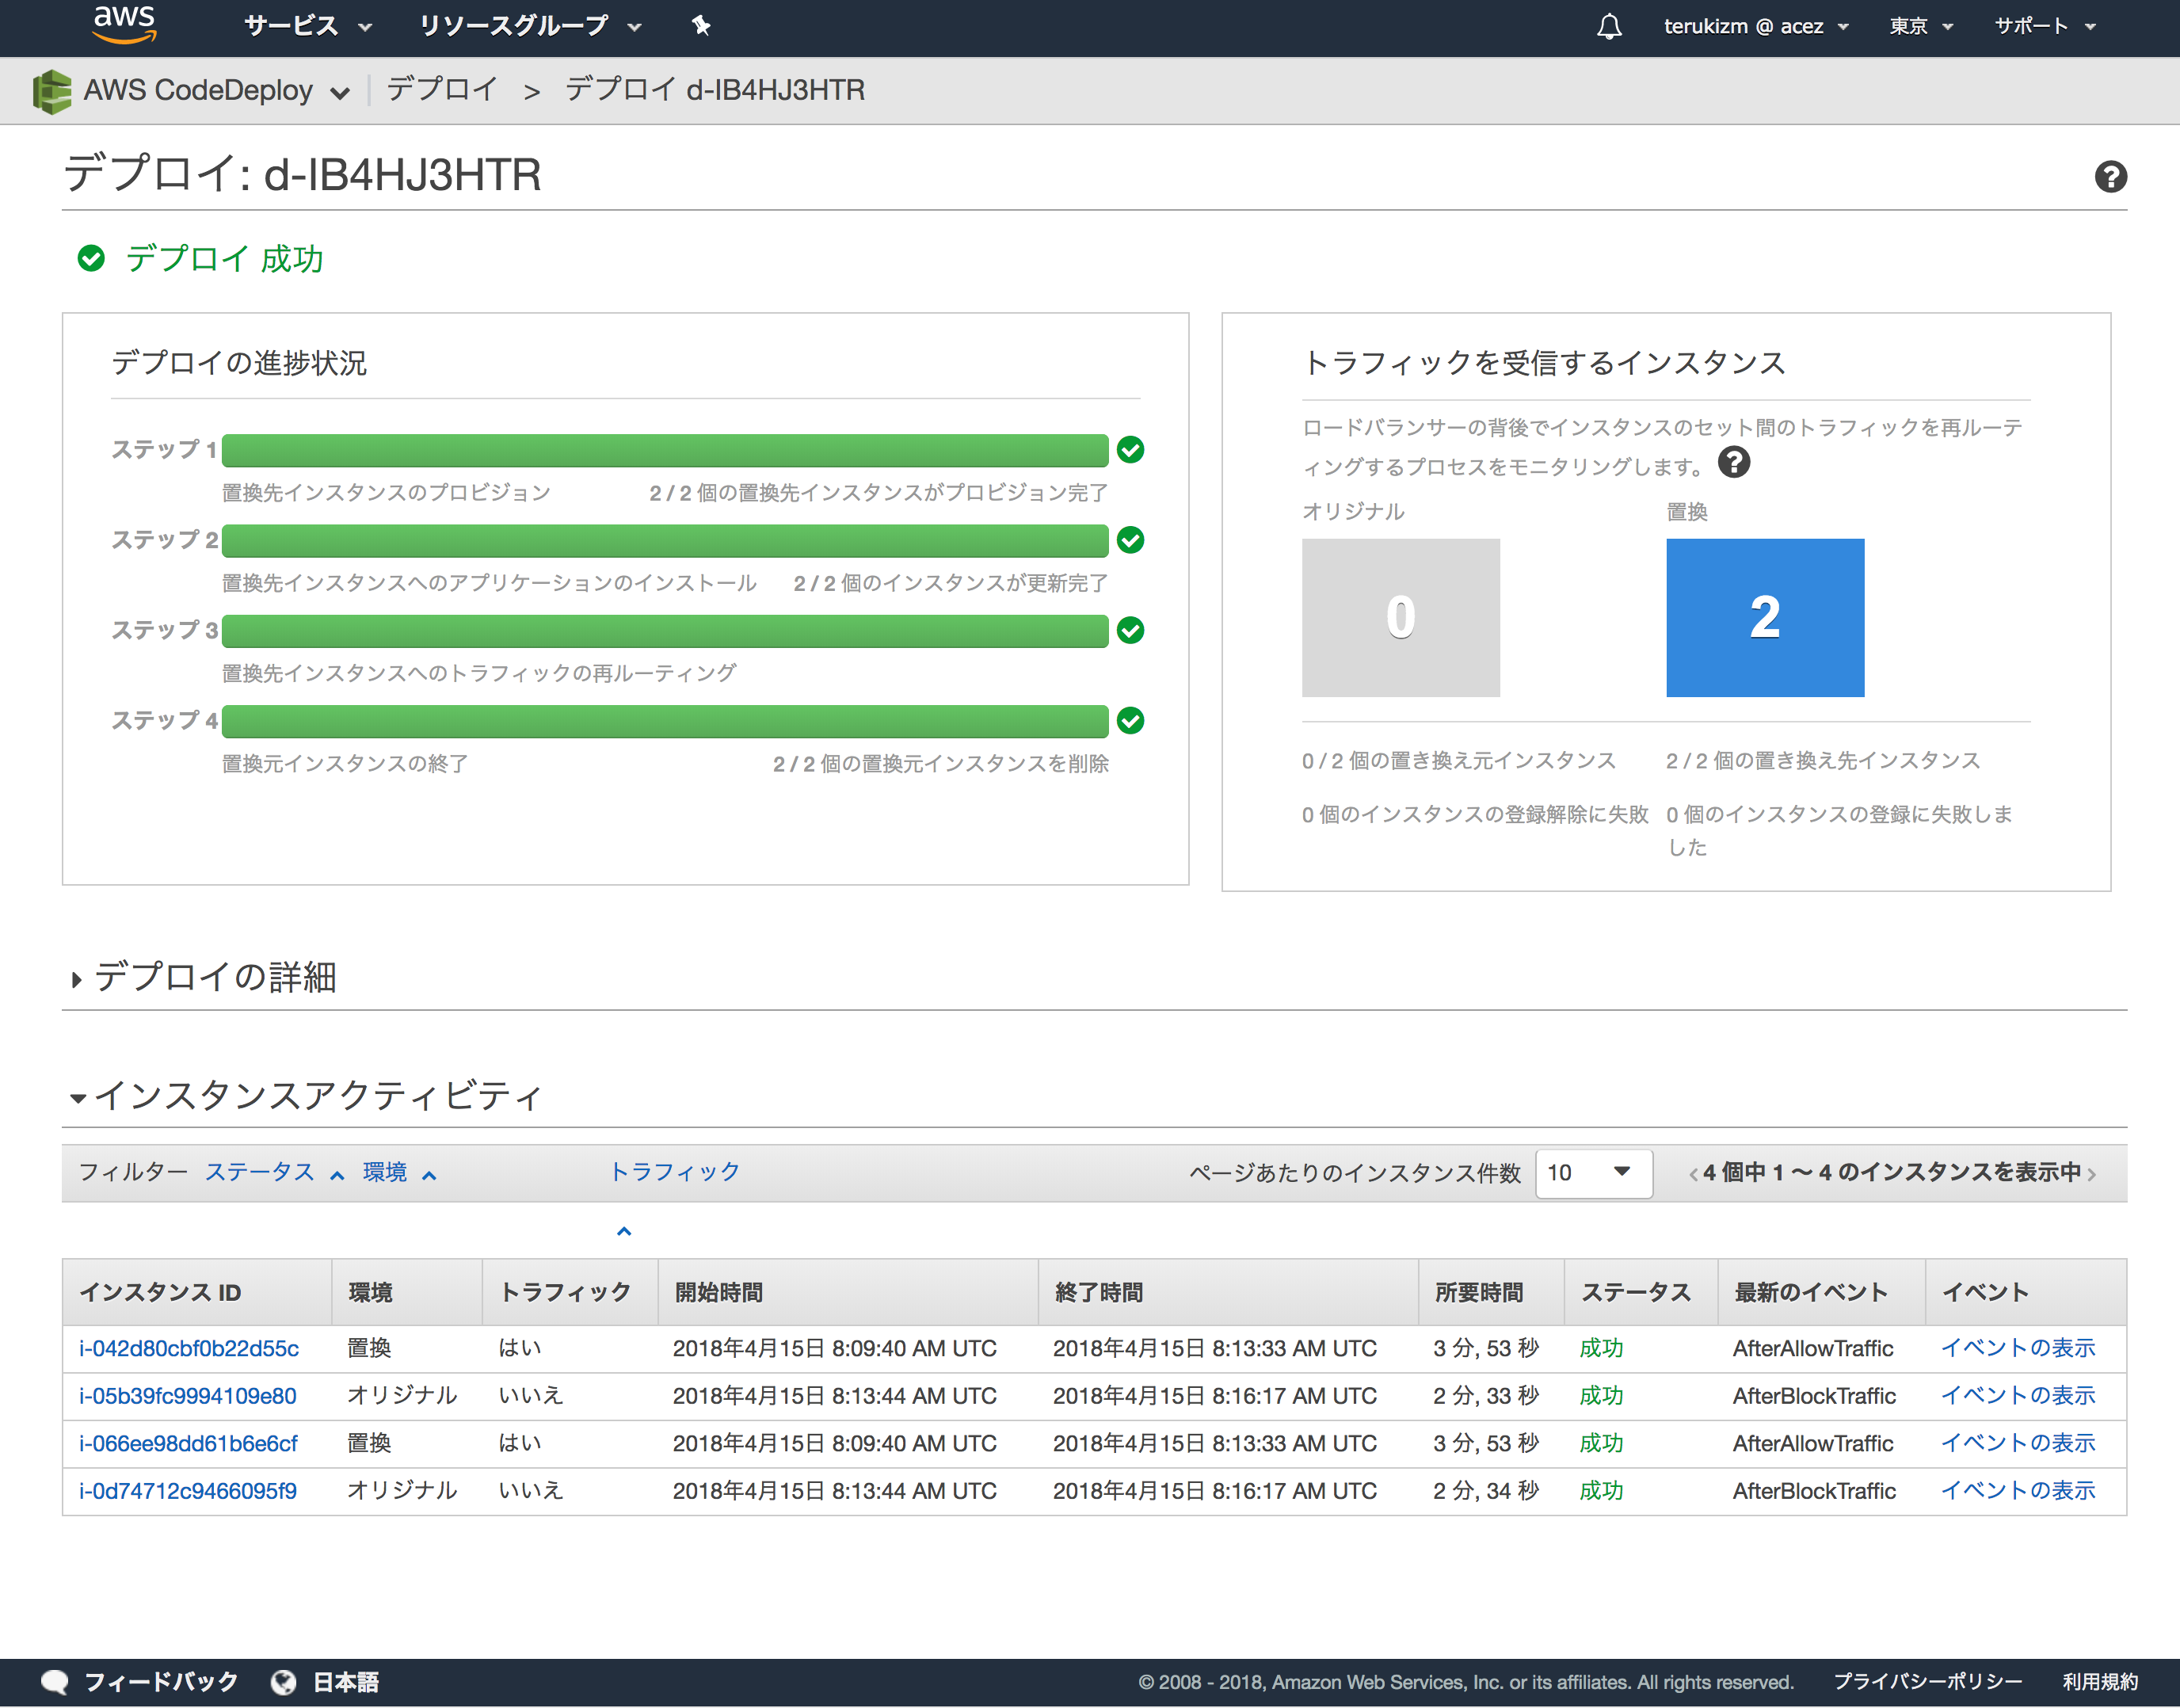Click the Step 1 progress bar
This screenshot has height=1708, width=2180.
tap(665, 450)
